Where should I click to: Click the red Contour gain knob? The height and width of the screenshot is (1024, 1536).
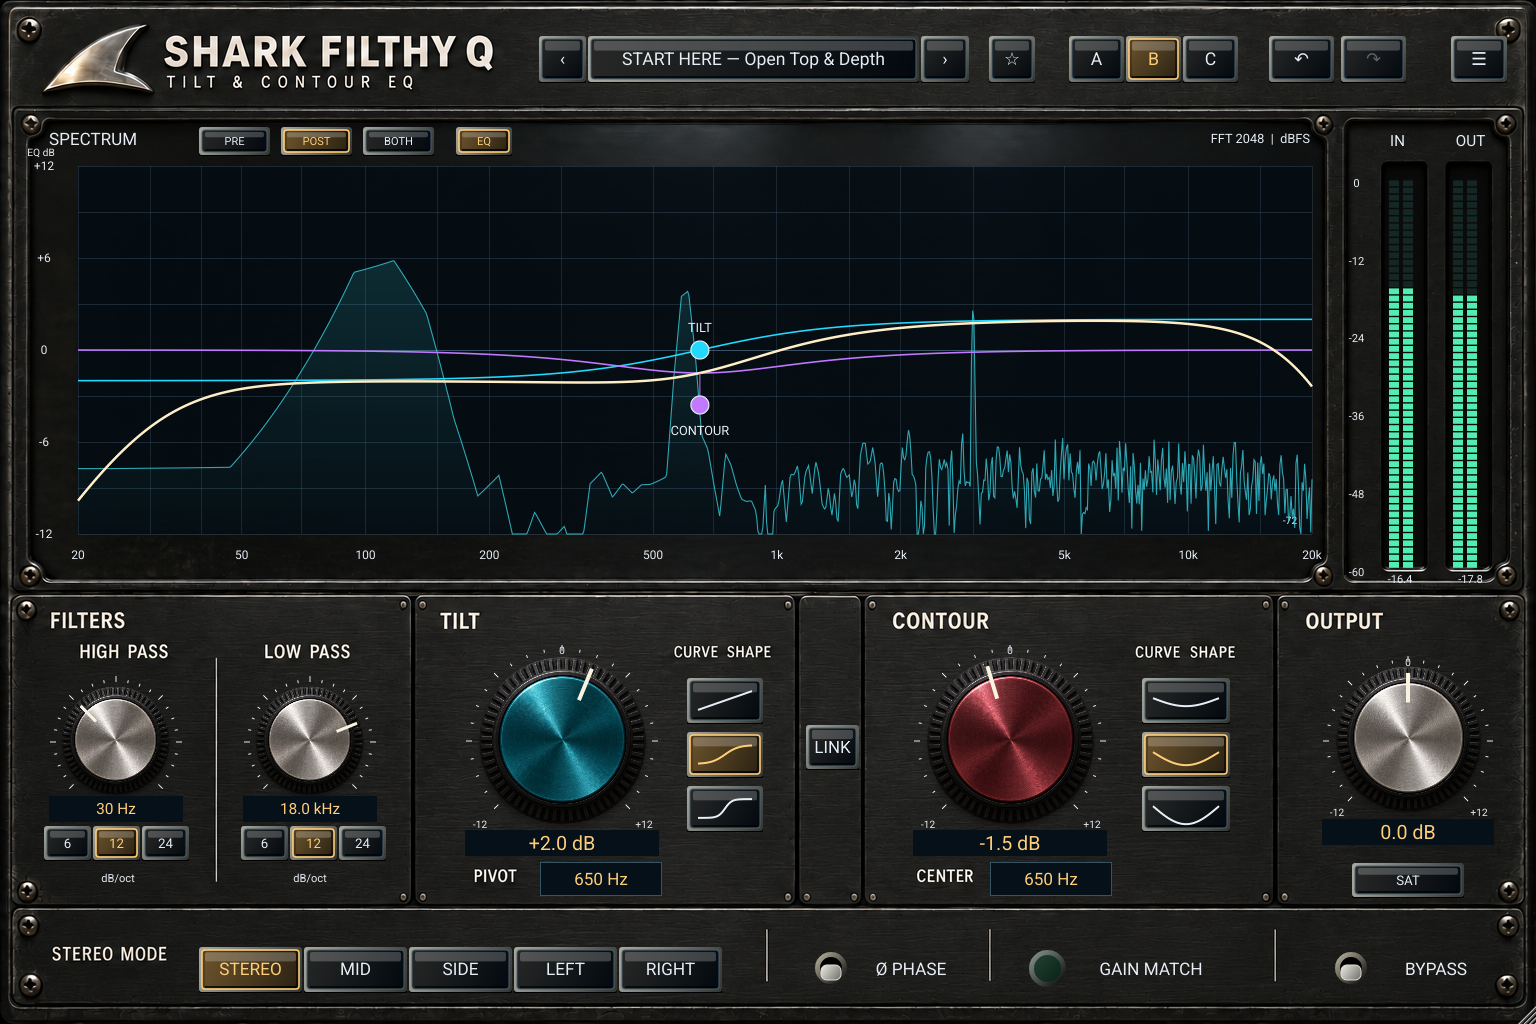(1009, 741)
